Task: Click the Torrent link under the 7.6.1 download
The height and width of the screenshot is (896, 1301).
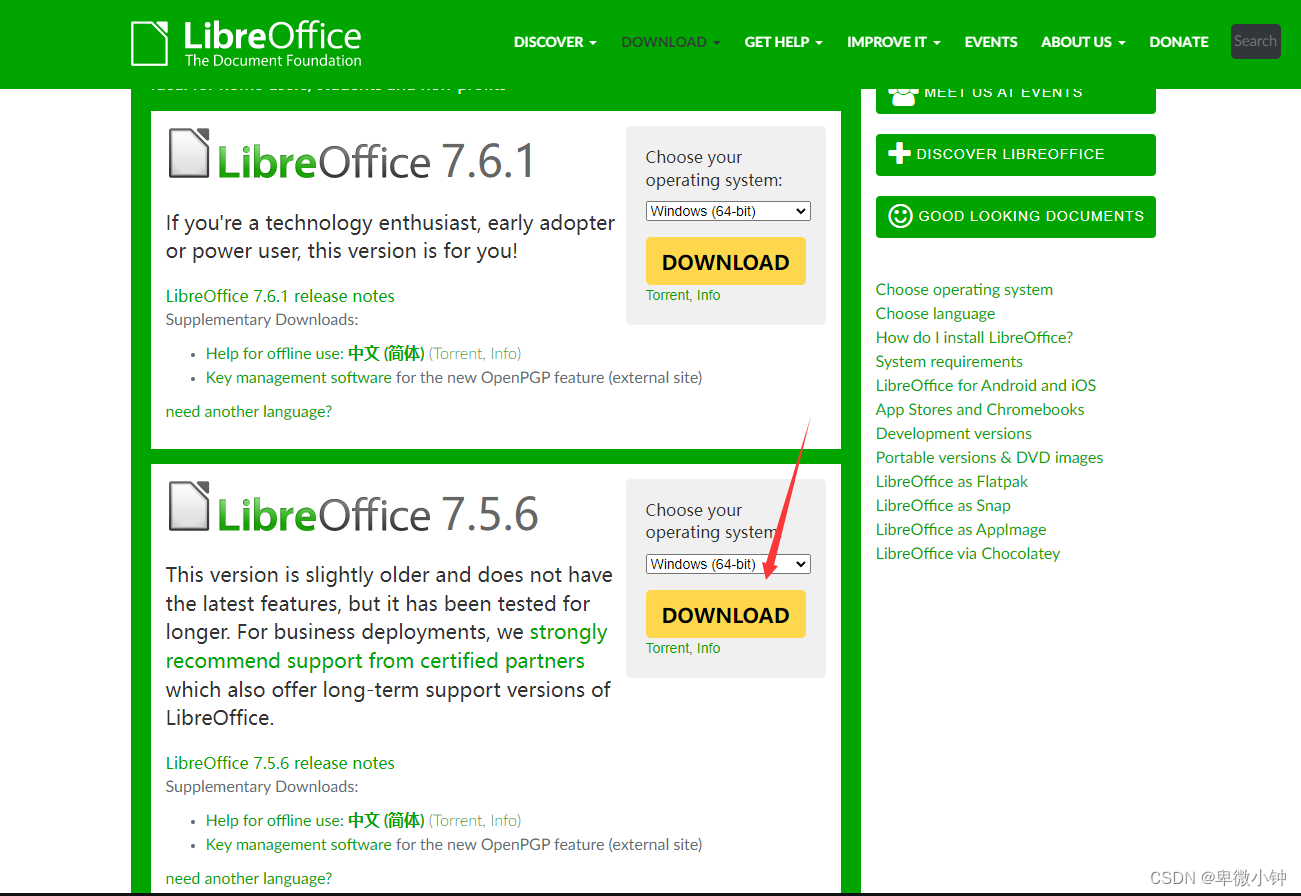Action: coord(667,295)
